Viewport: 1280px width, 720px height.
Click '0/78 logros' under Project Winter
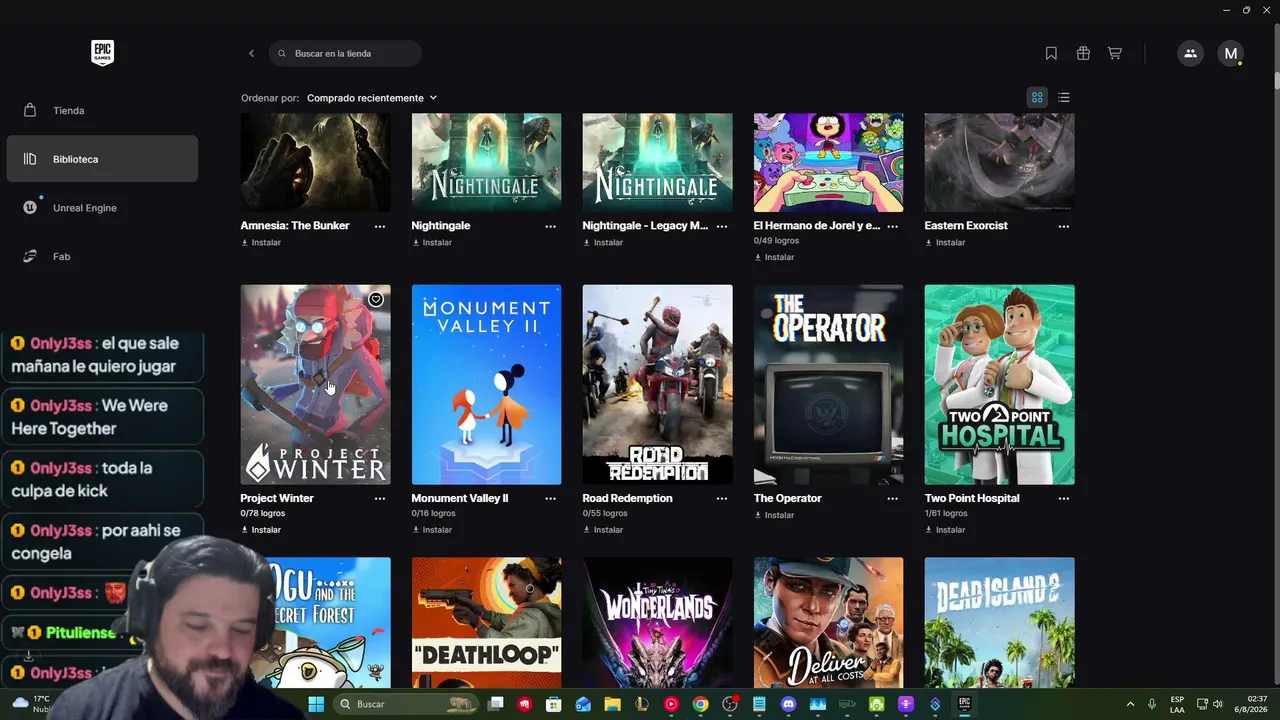[x=263, y=514]
